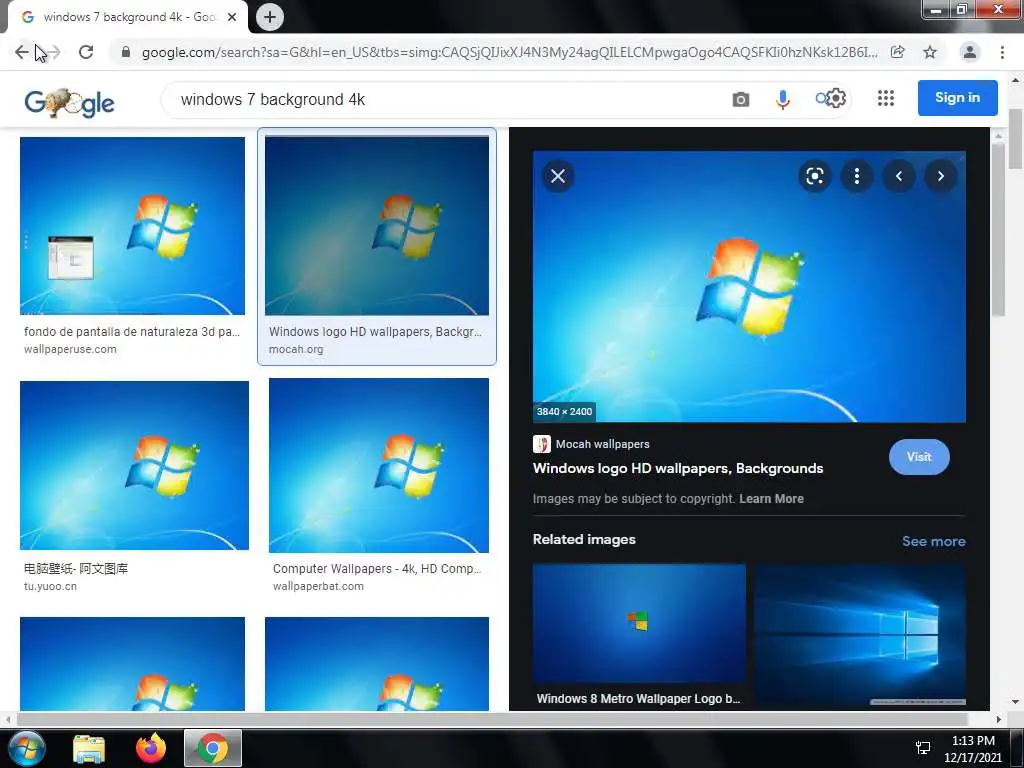
Task: Click the browser forward arrow
Action: [54, 52]
